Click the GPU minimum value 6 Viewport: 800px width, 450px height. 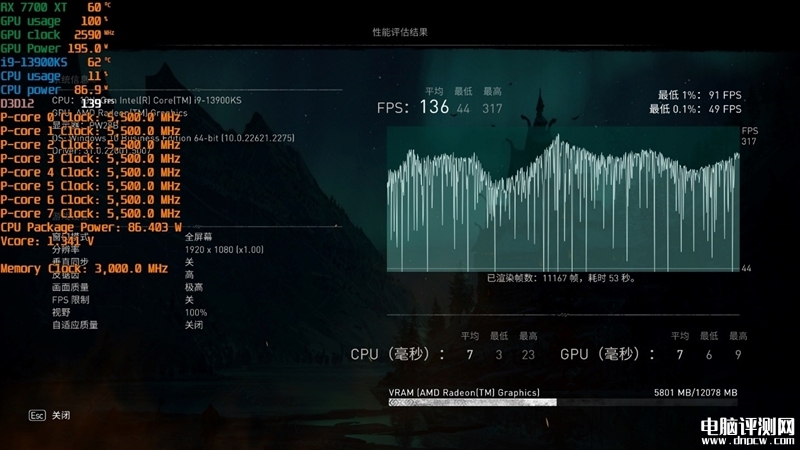point(709,355)
